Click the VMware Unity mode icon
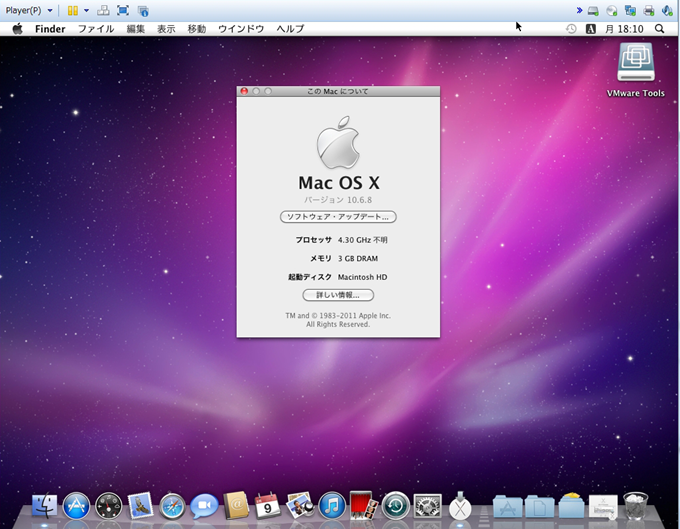Screen dimensions: 680x529 143,11
